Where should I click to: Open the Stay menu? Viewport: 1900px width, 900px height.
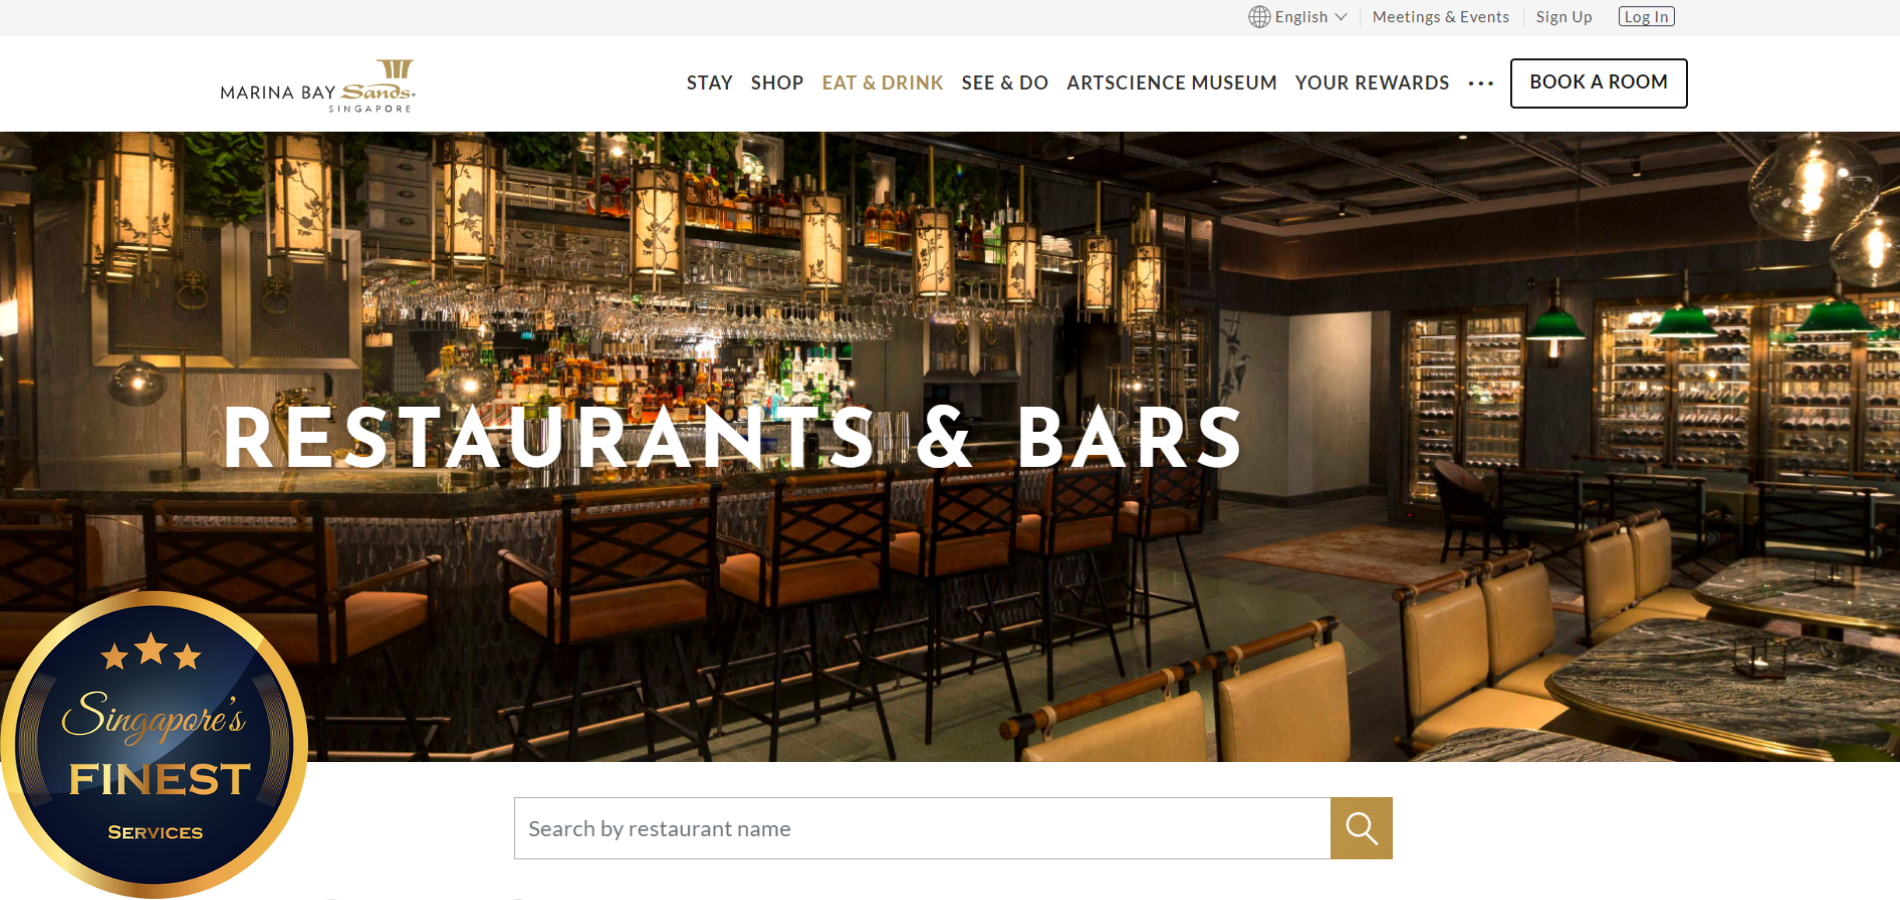point(709,83)
